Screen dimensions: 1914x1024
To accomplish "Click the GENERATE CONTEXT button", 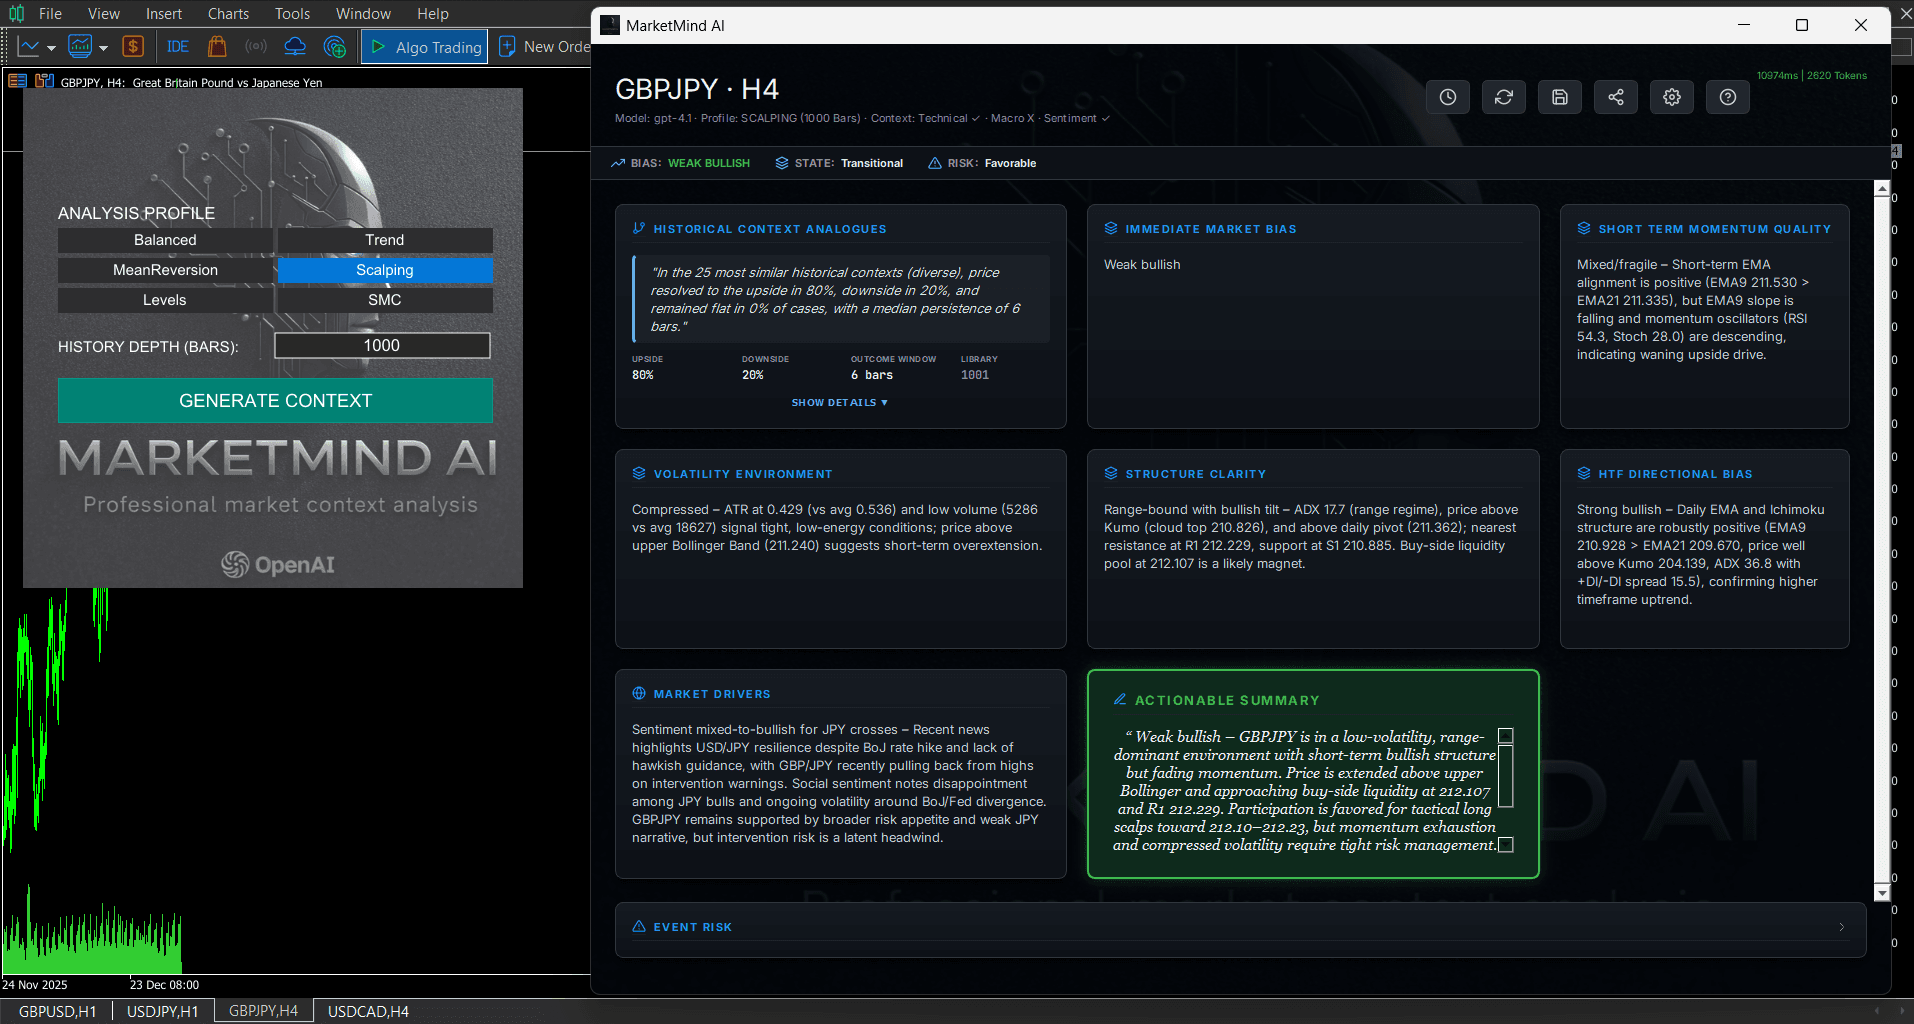I will point(275,400).
